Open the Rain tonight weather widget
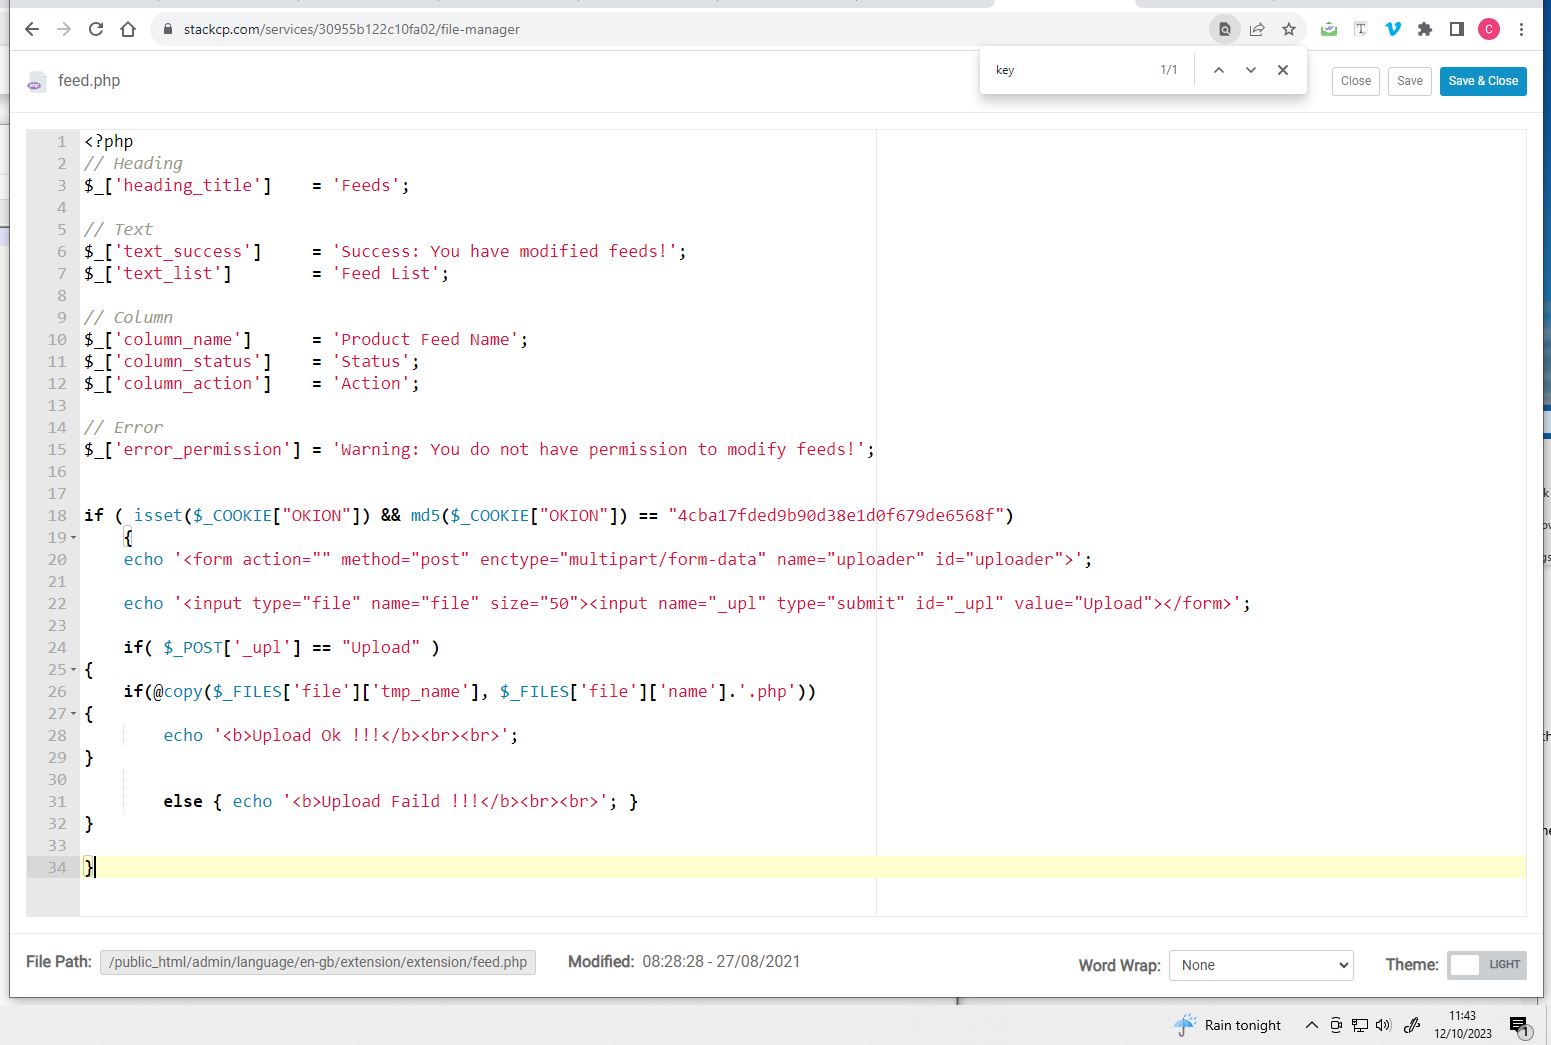The height and width of the screenshot is (1045, 1551). 1228,1025
